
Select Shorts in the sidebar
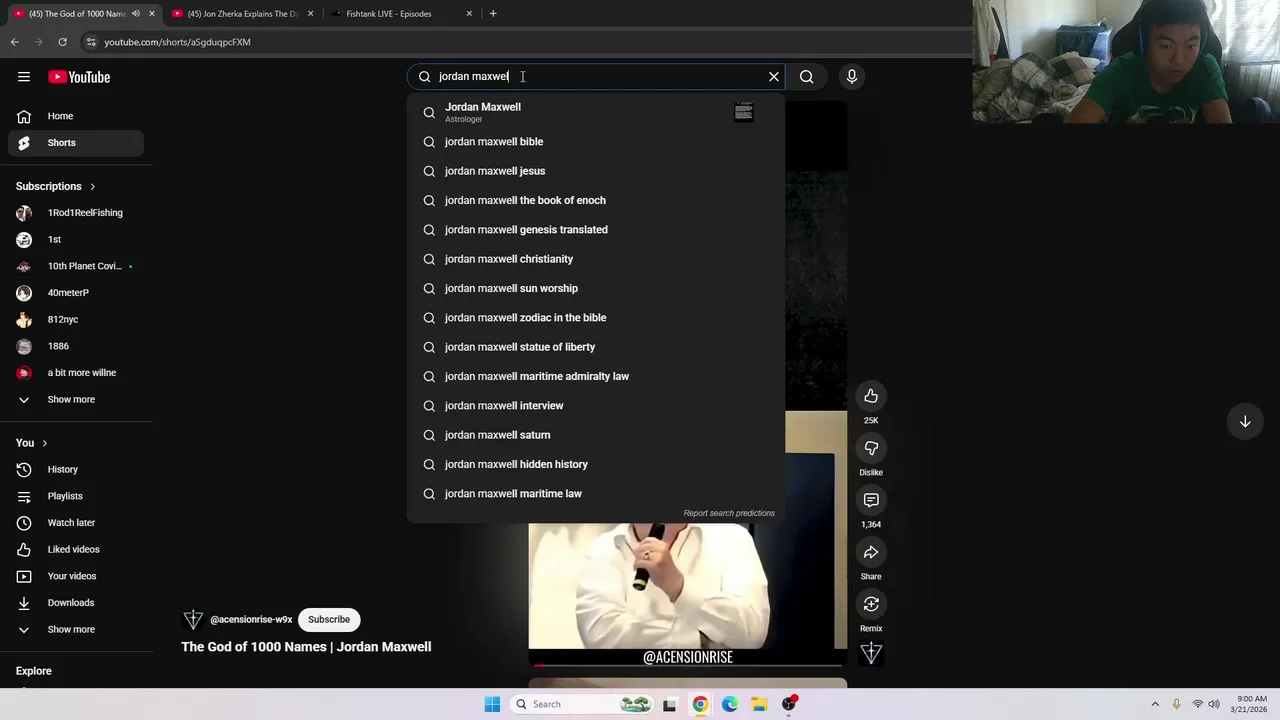tap(76, 143)
